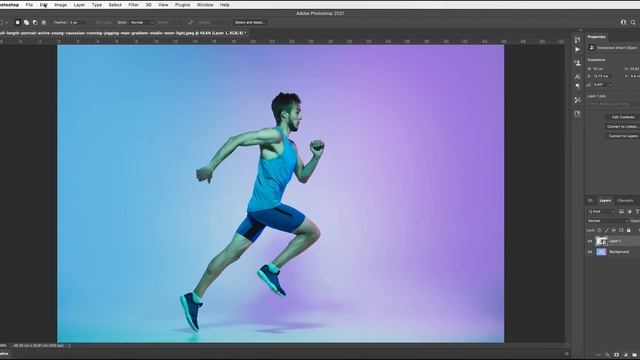Open the History panel icon
The width and height of the screenshot is (640, 360).
(x=577, y=40)
